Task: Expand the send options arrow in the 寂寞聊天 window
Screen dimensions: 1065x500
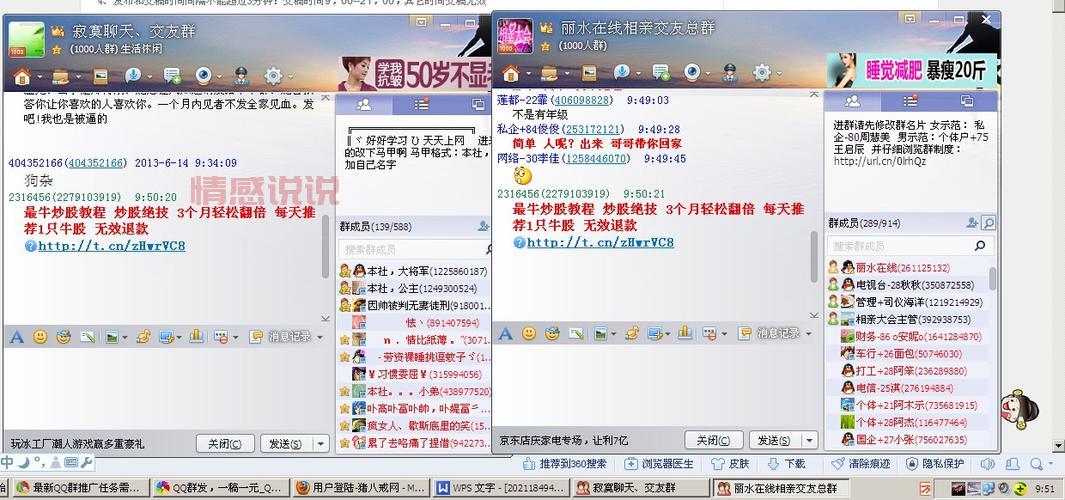Action: click(x=321, y=444)
